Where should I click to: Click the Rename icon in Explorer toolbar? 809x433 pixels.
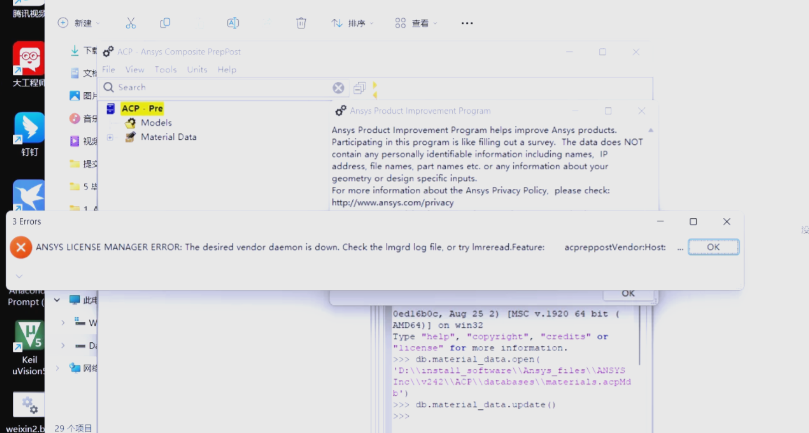(x=233, y=23)
